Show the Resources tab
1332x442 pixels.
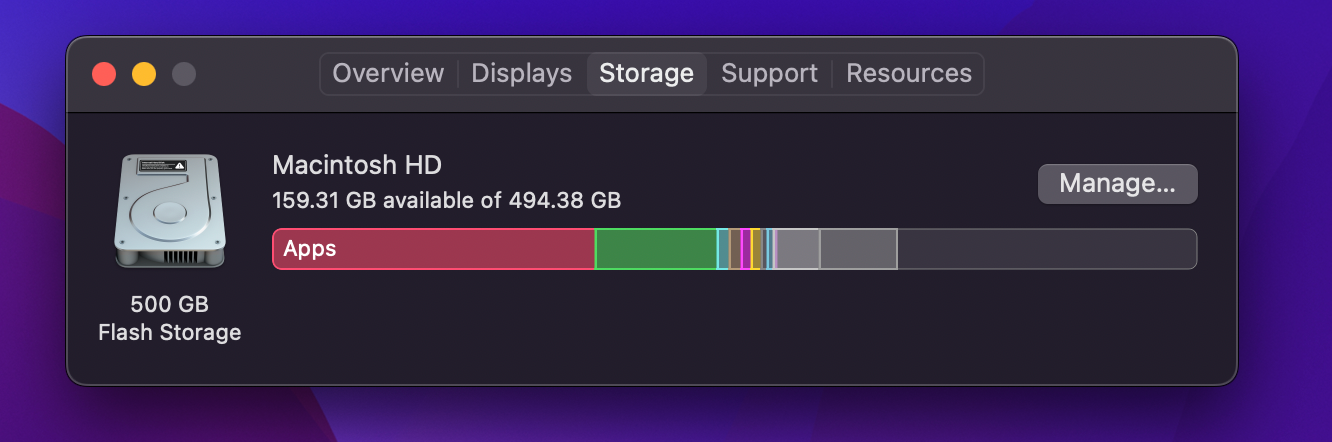click(x=909, y=74)
